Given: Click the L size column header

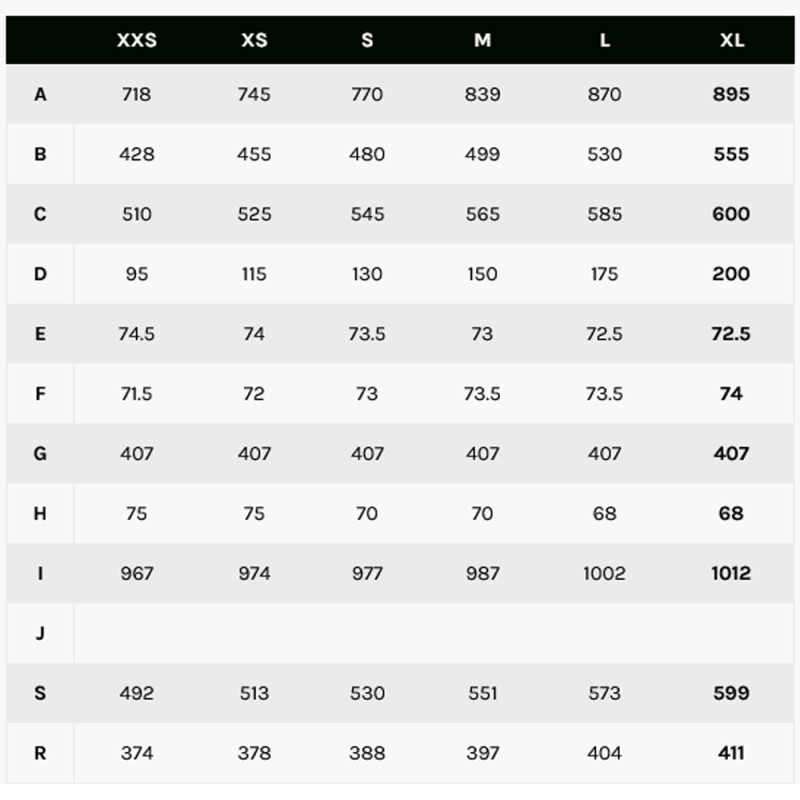Looking at the screenshot, I should (605, 41).
